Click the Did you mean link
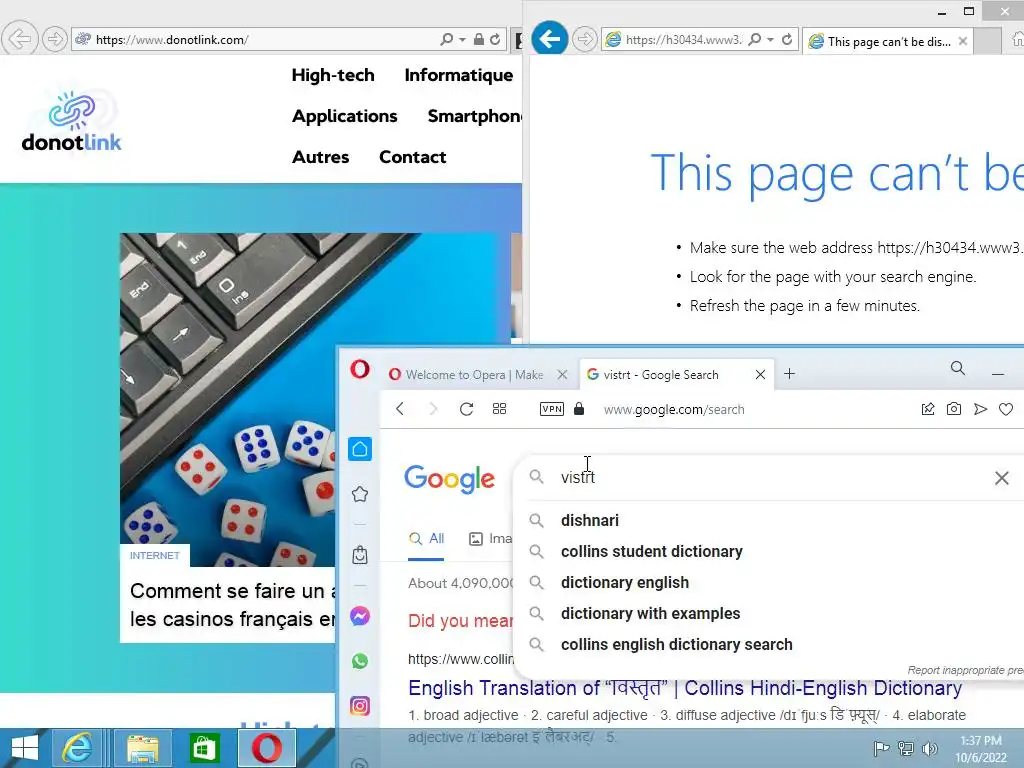 pyautogui.click(x=461, y=620)
